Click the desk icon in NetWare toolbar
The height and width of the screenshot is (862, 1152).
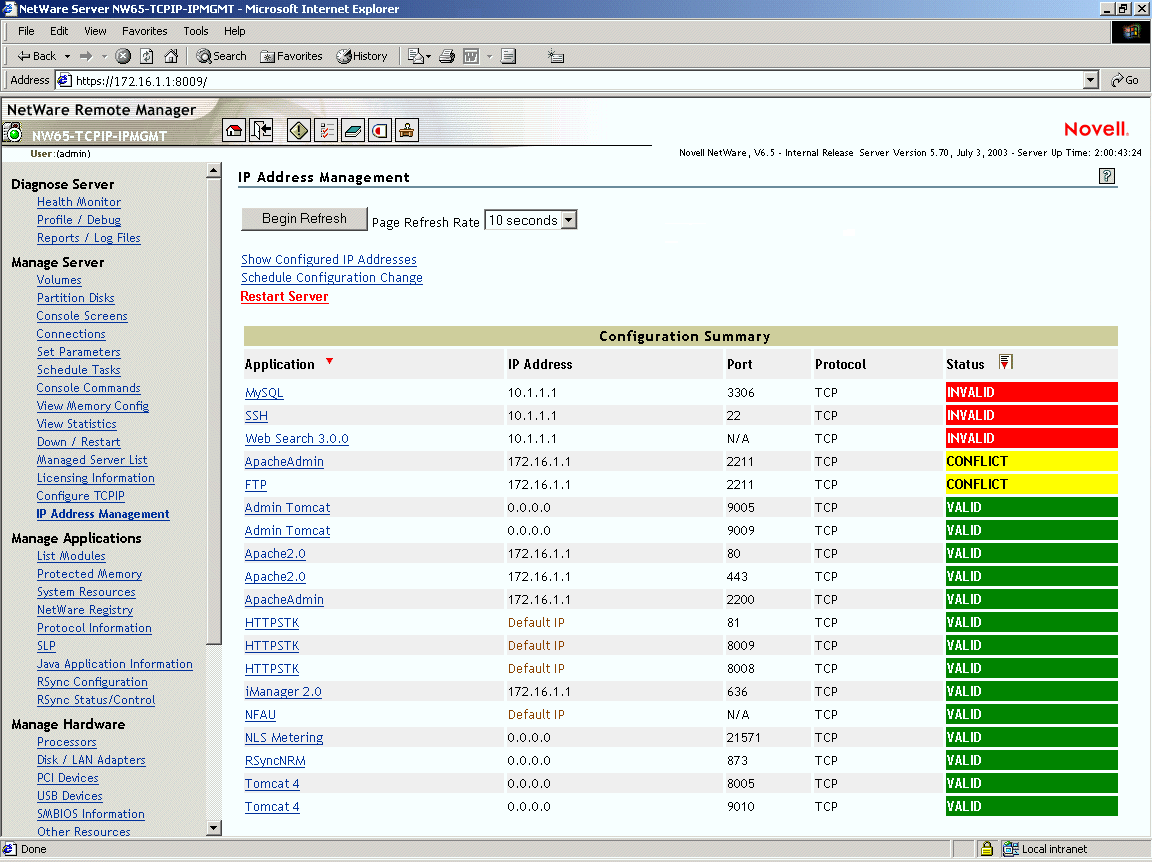coord(407,130)
